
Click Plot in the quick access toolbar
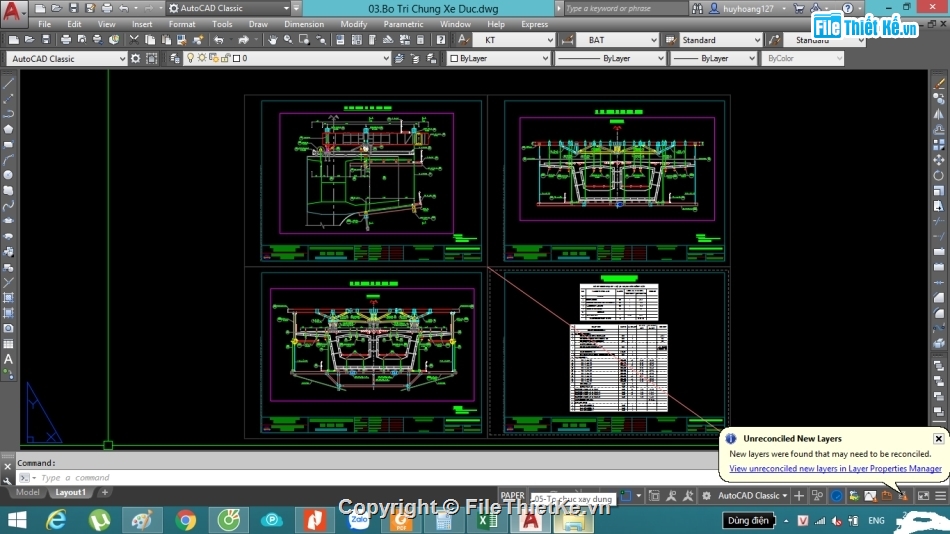(107, 8)
